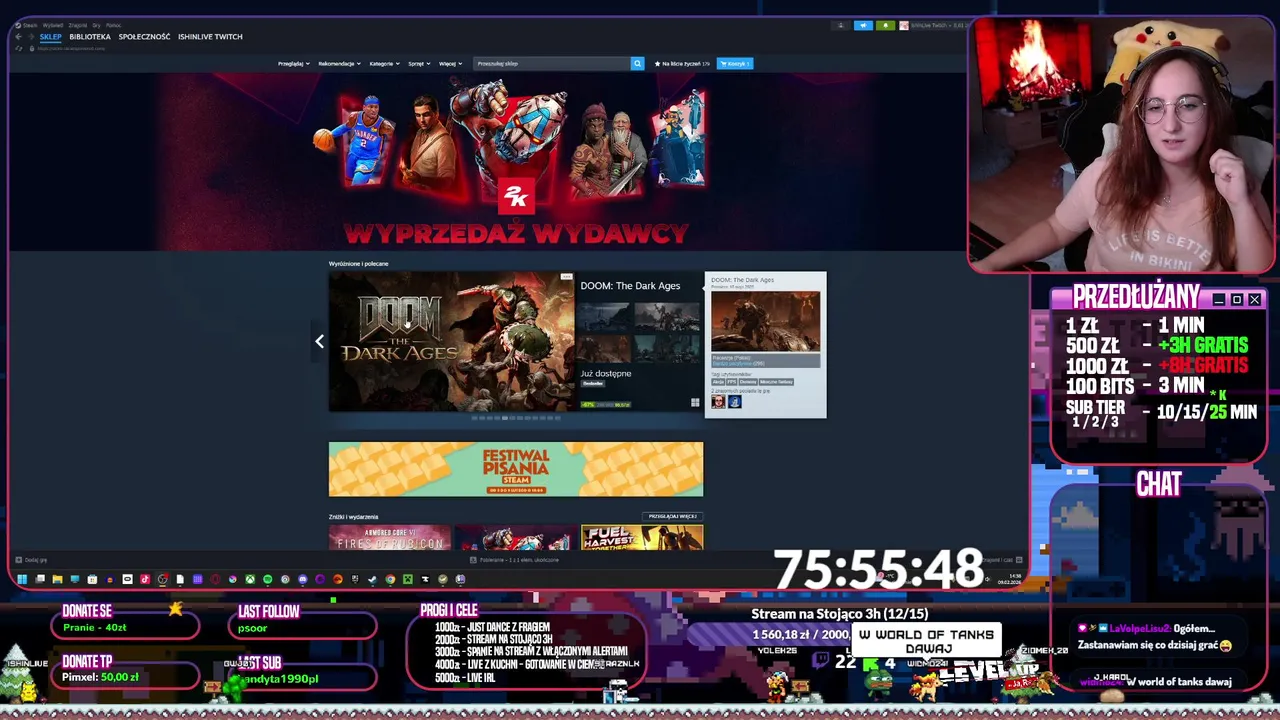Open the Steam menu in menu bar

click(30, 25)
